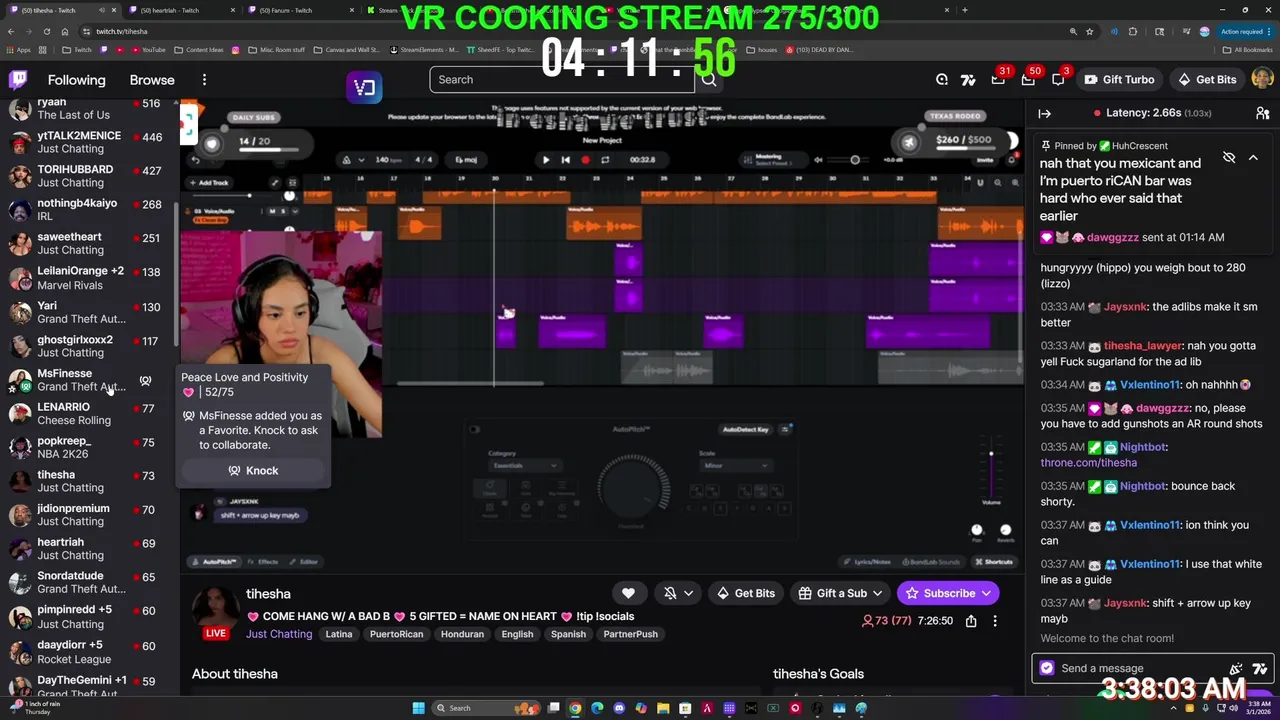Open the Just Chatting category link

(279, 634)
